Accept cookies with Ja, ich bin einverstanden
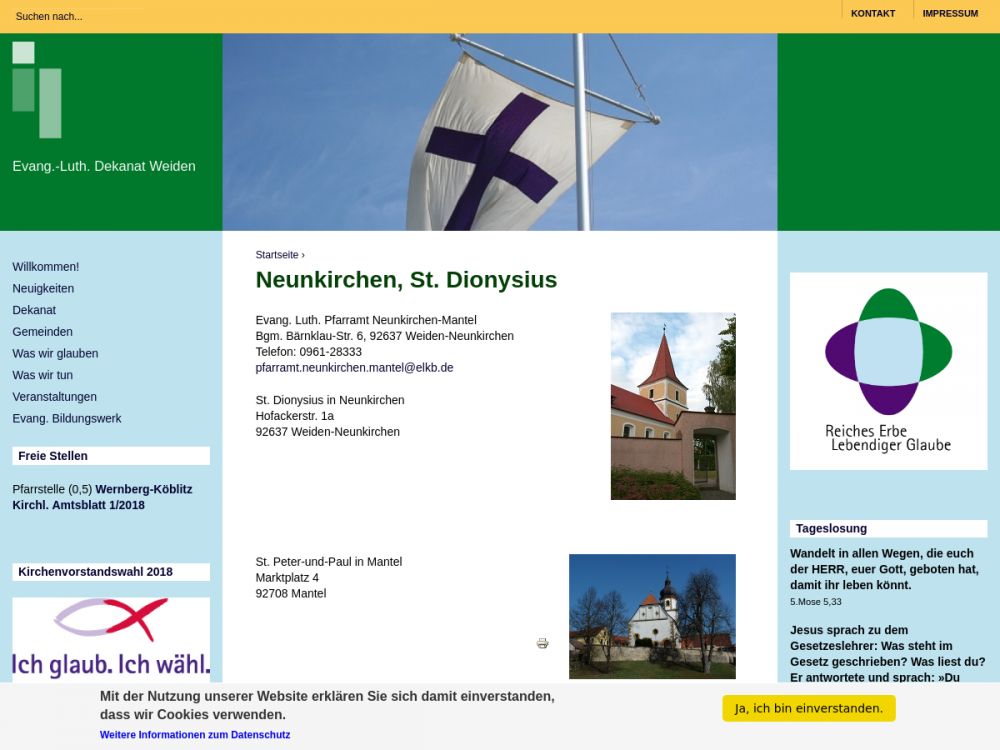The width and height of the screenshot is (1000, 750). tap(808, 709)
